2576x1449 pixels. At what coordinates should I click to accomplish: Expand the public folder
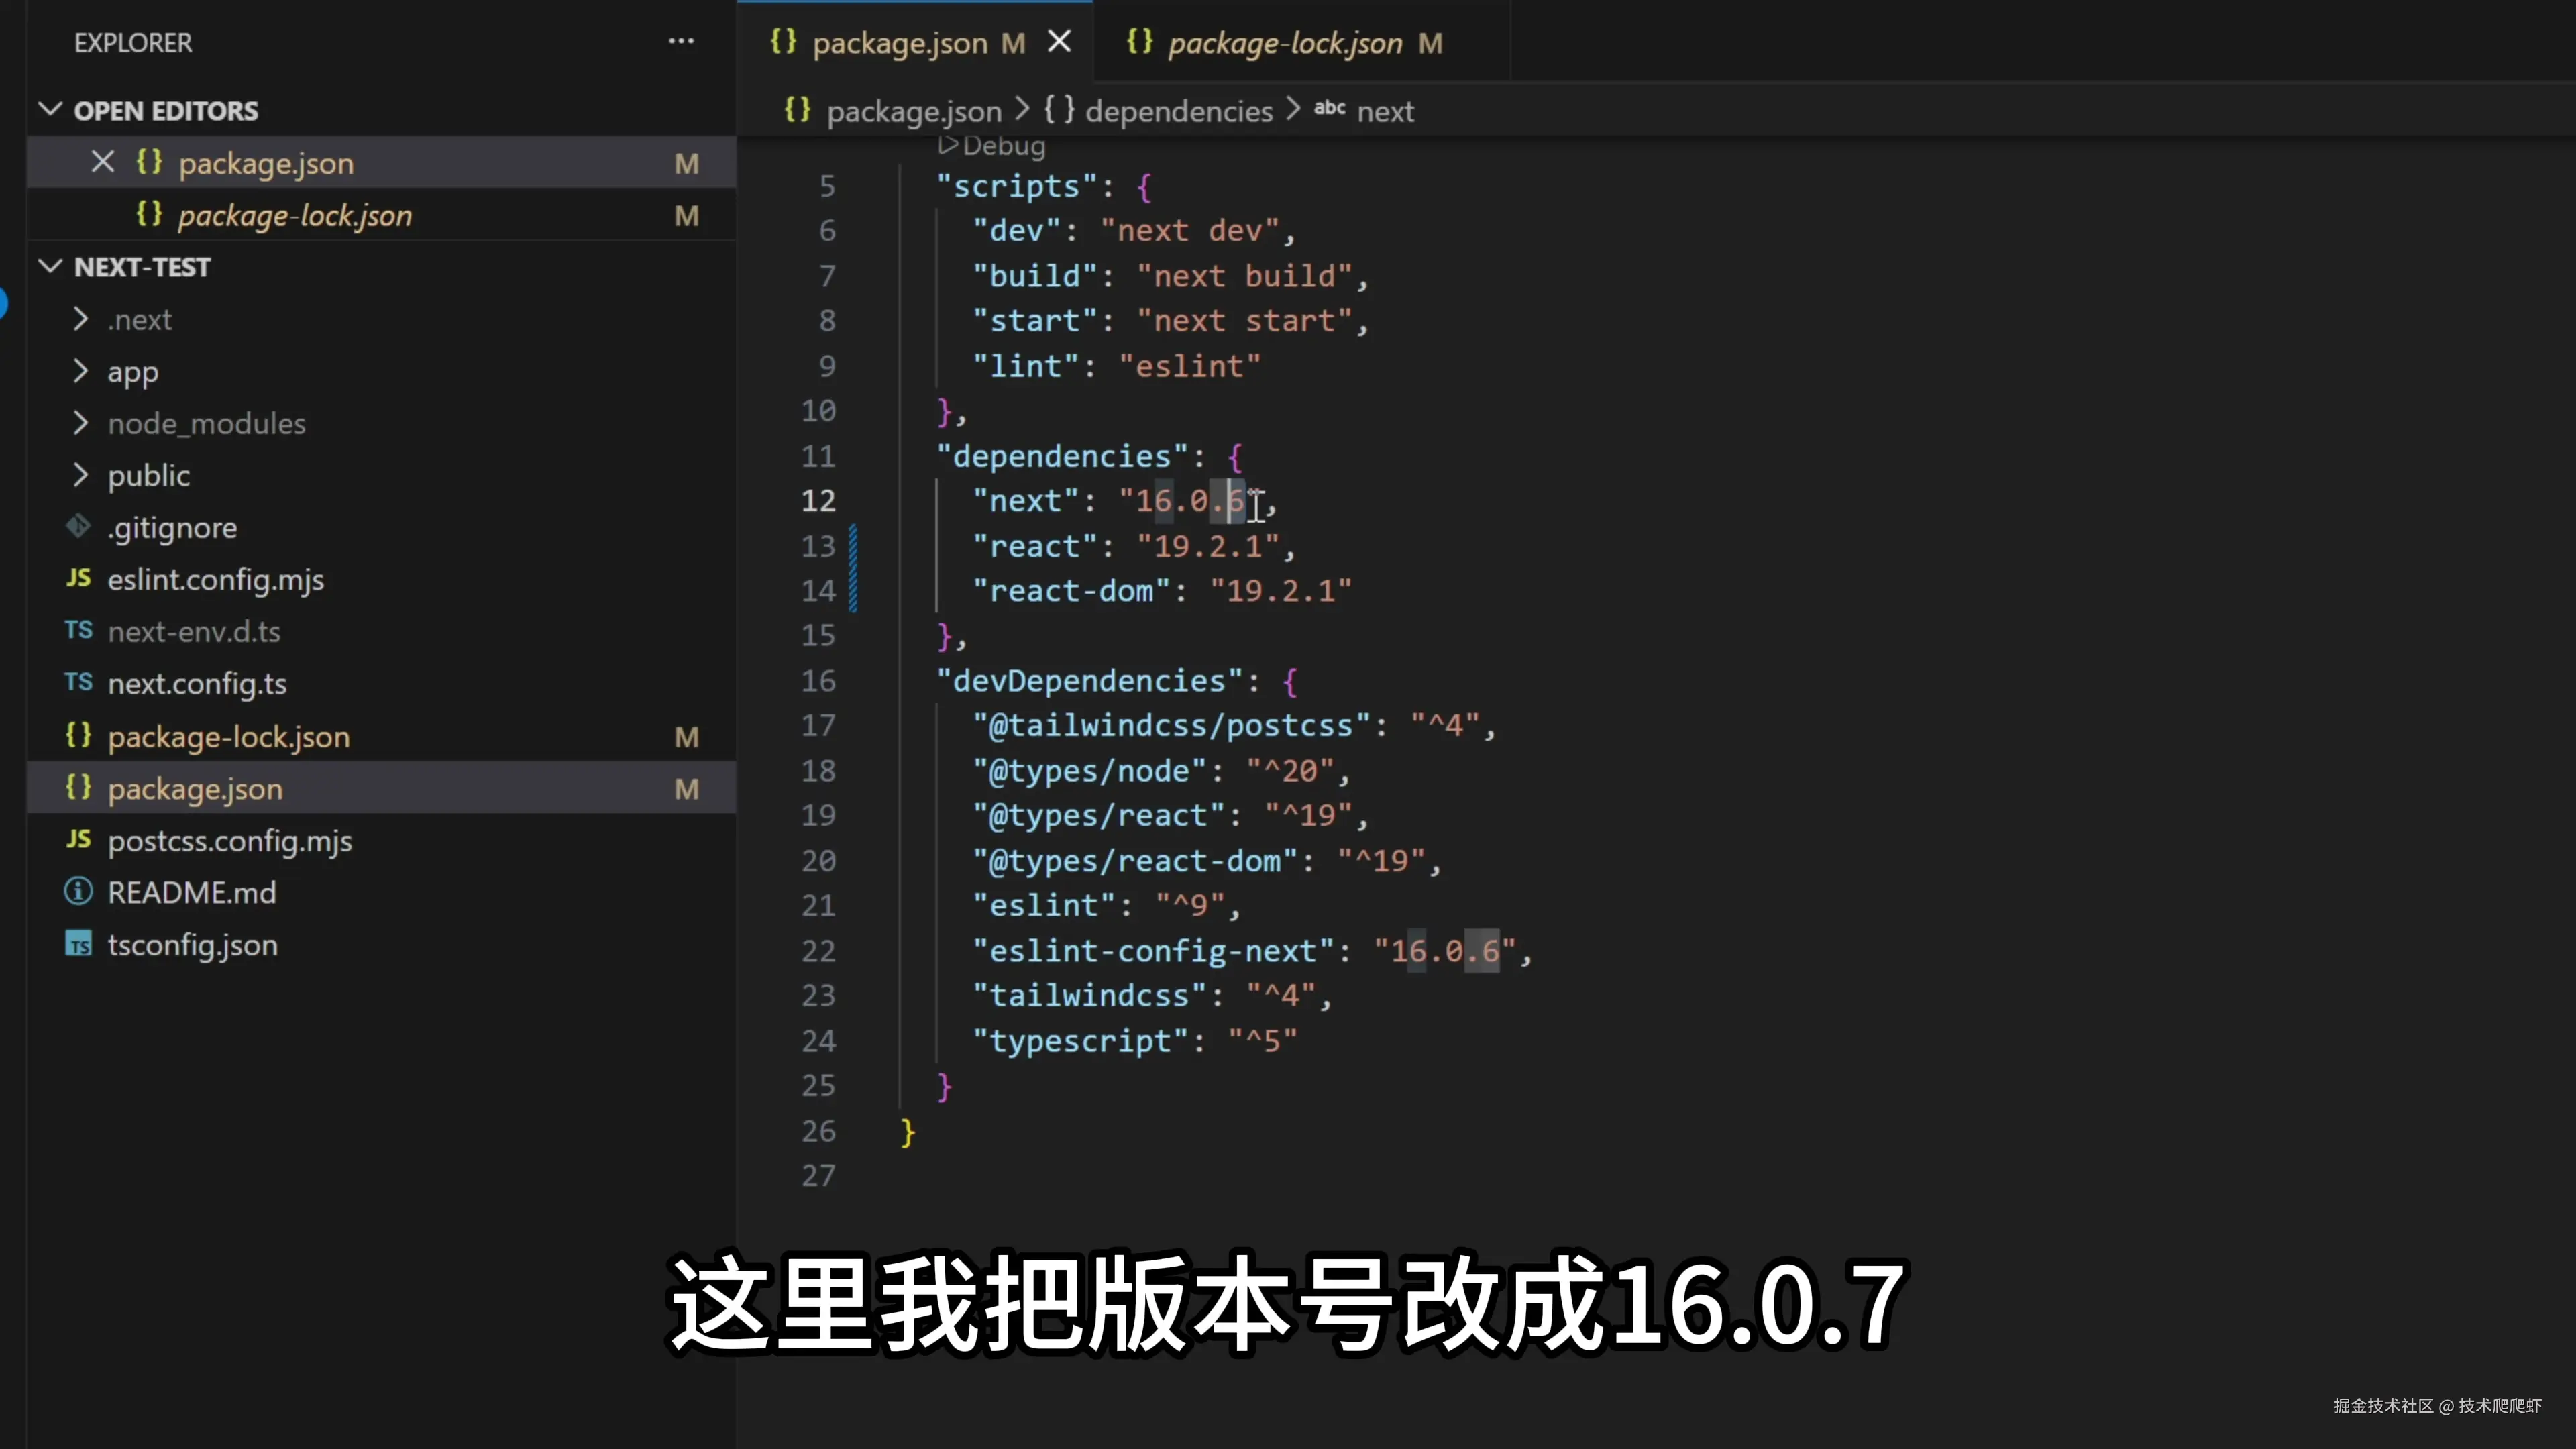click(x=80, y=475)
